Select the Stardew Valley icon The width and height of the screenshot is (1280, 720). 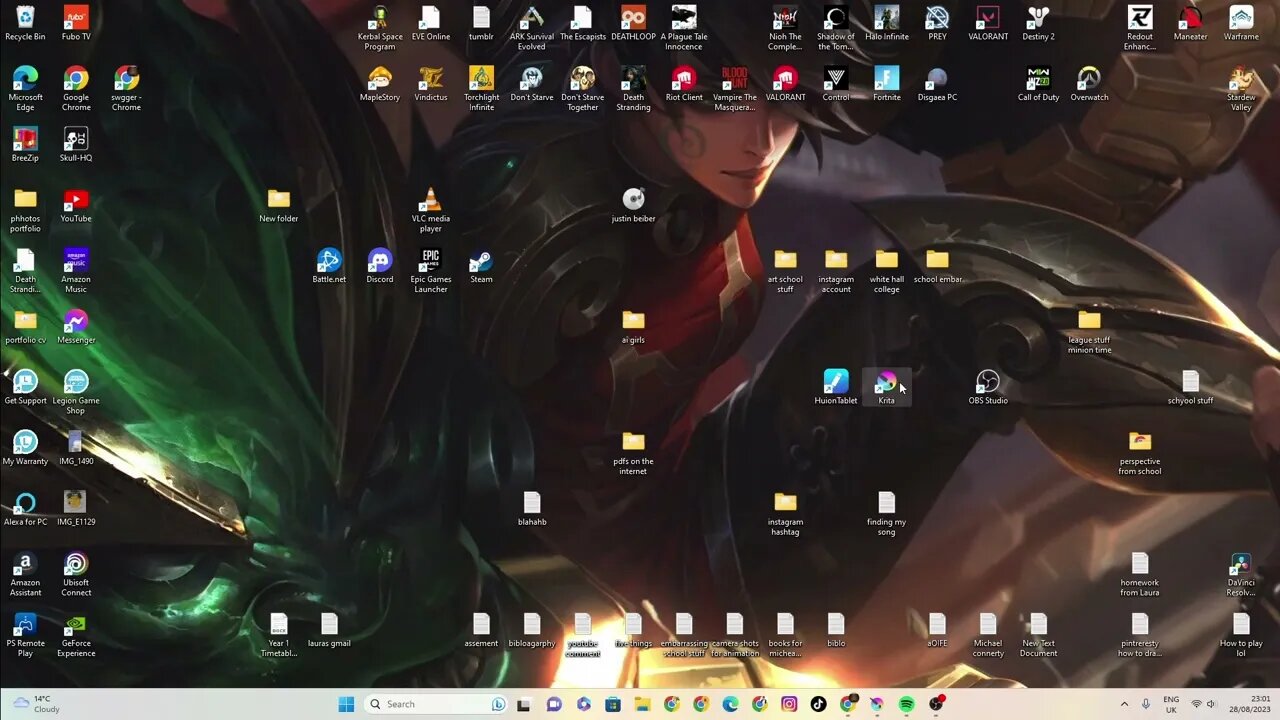(1241, 89)
